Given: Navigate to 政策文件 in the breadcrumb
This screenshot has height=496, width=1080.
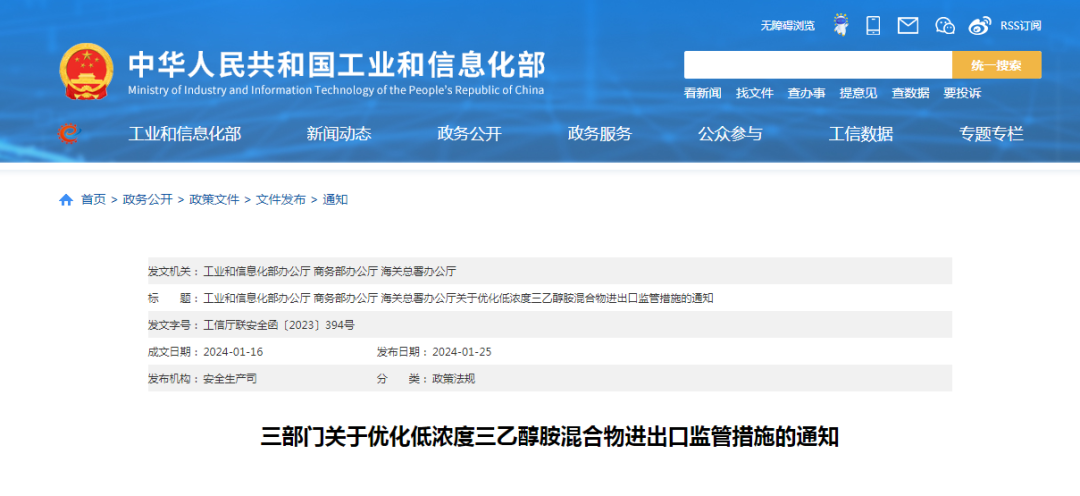Looking at the screenshot, I should (x=214, y=200).
